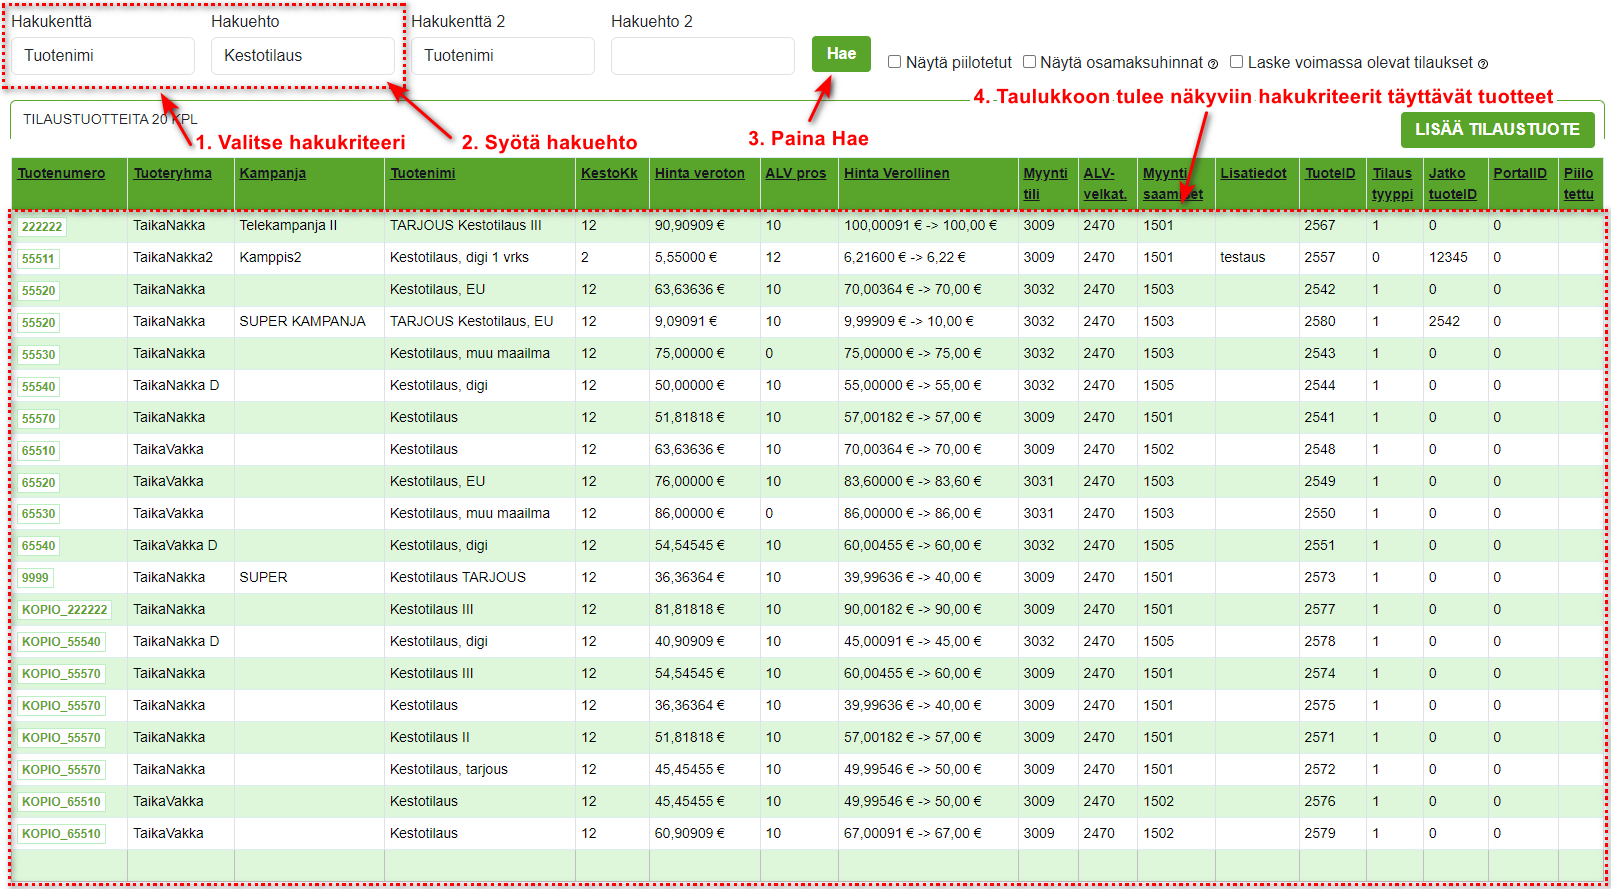Sort by ALV-velkat. column header
The image size is (1611, 889).
click(x=1105, y=184)
